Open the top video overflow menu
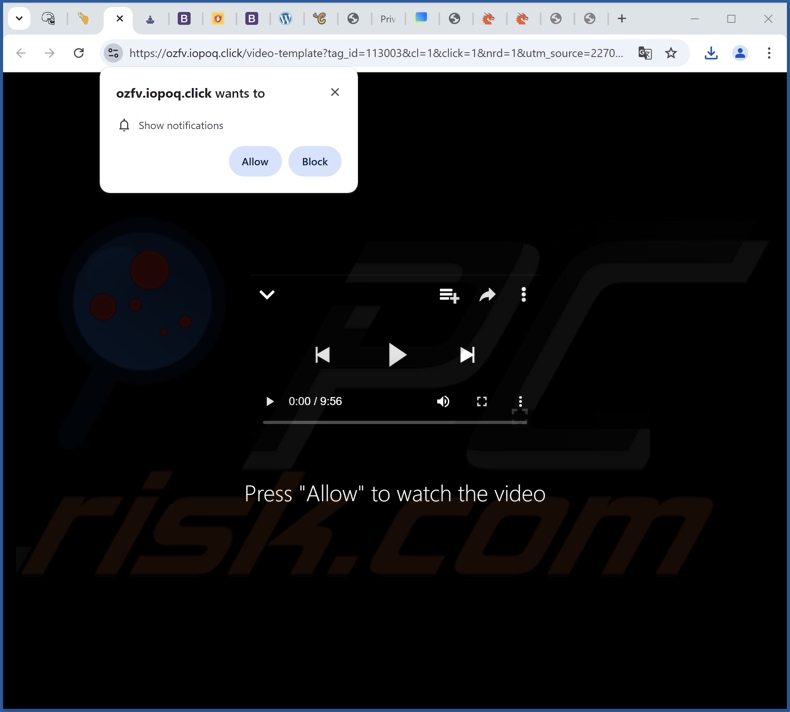 523,294
